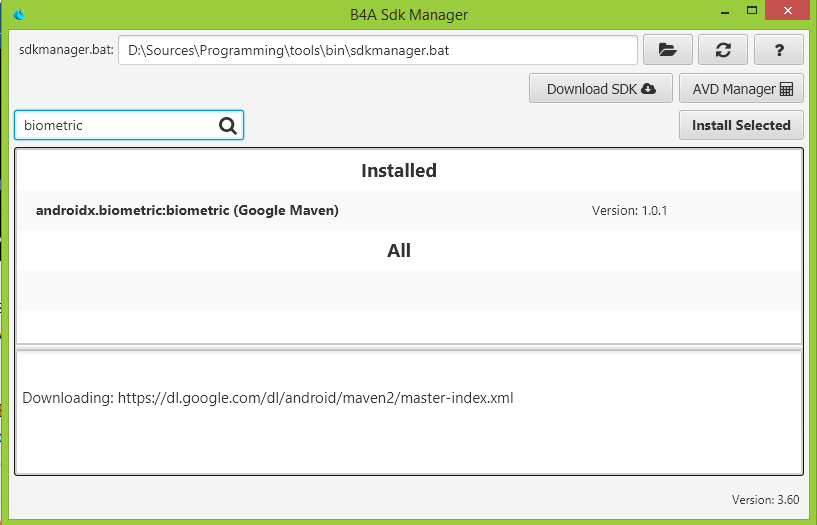
Task: Select androidx.biometric:biometric (Google Maven) row
Action: (x=408, y=210)
